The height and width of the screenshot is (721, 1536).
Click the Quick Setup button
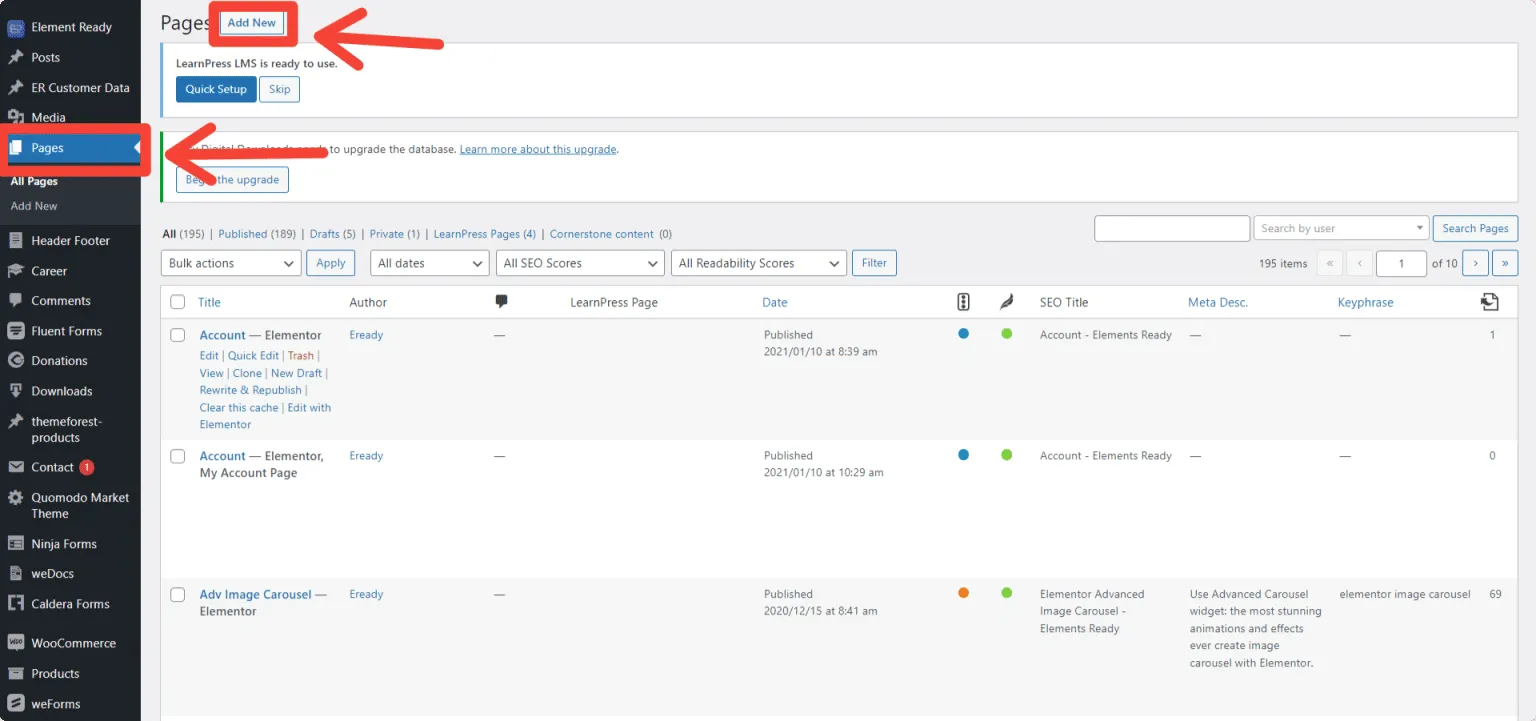pyautogui.click(x=215, y=89)
